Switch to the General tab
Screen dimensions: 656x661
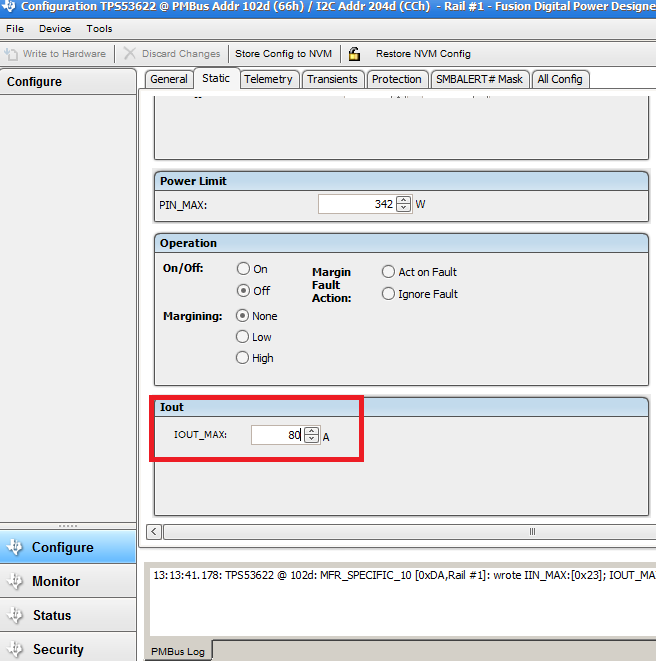tap(169, 79)
